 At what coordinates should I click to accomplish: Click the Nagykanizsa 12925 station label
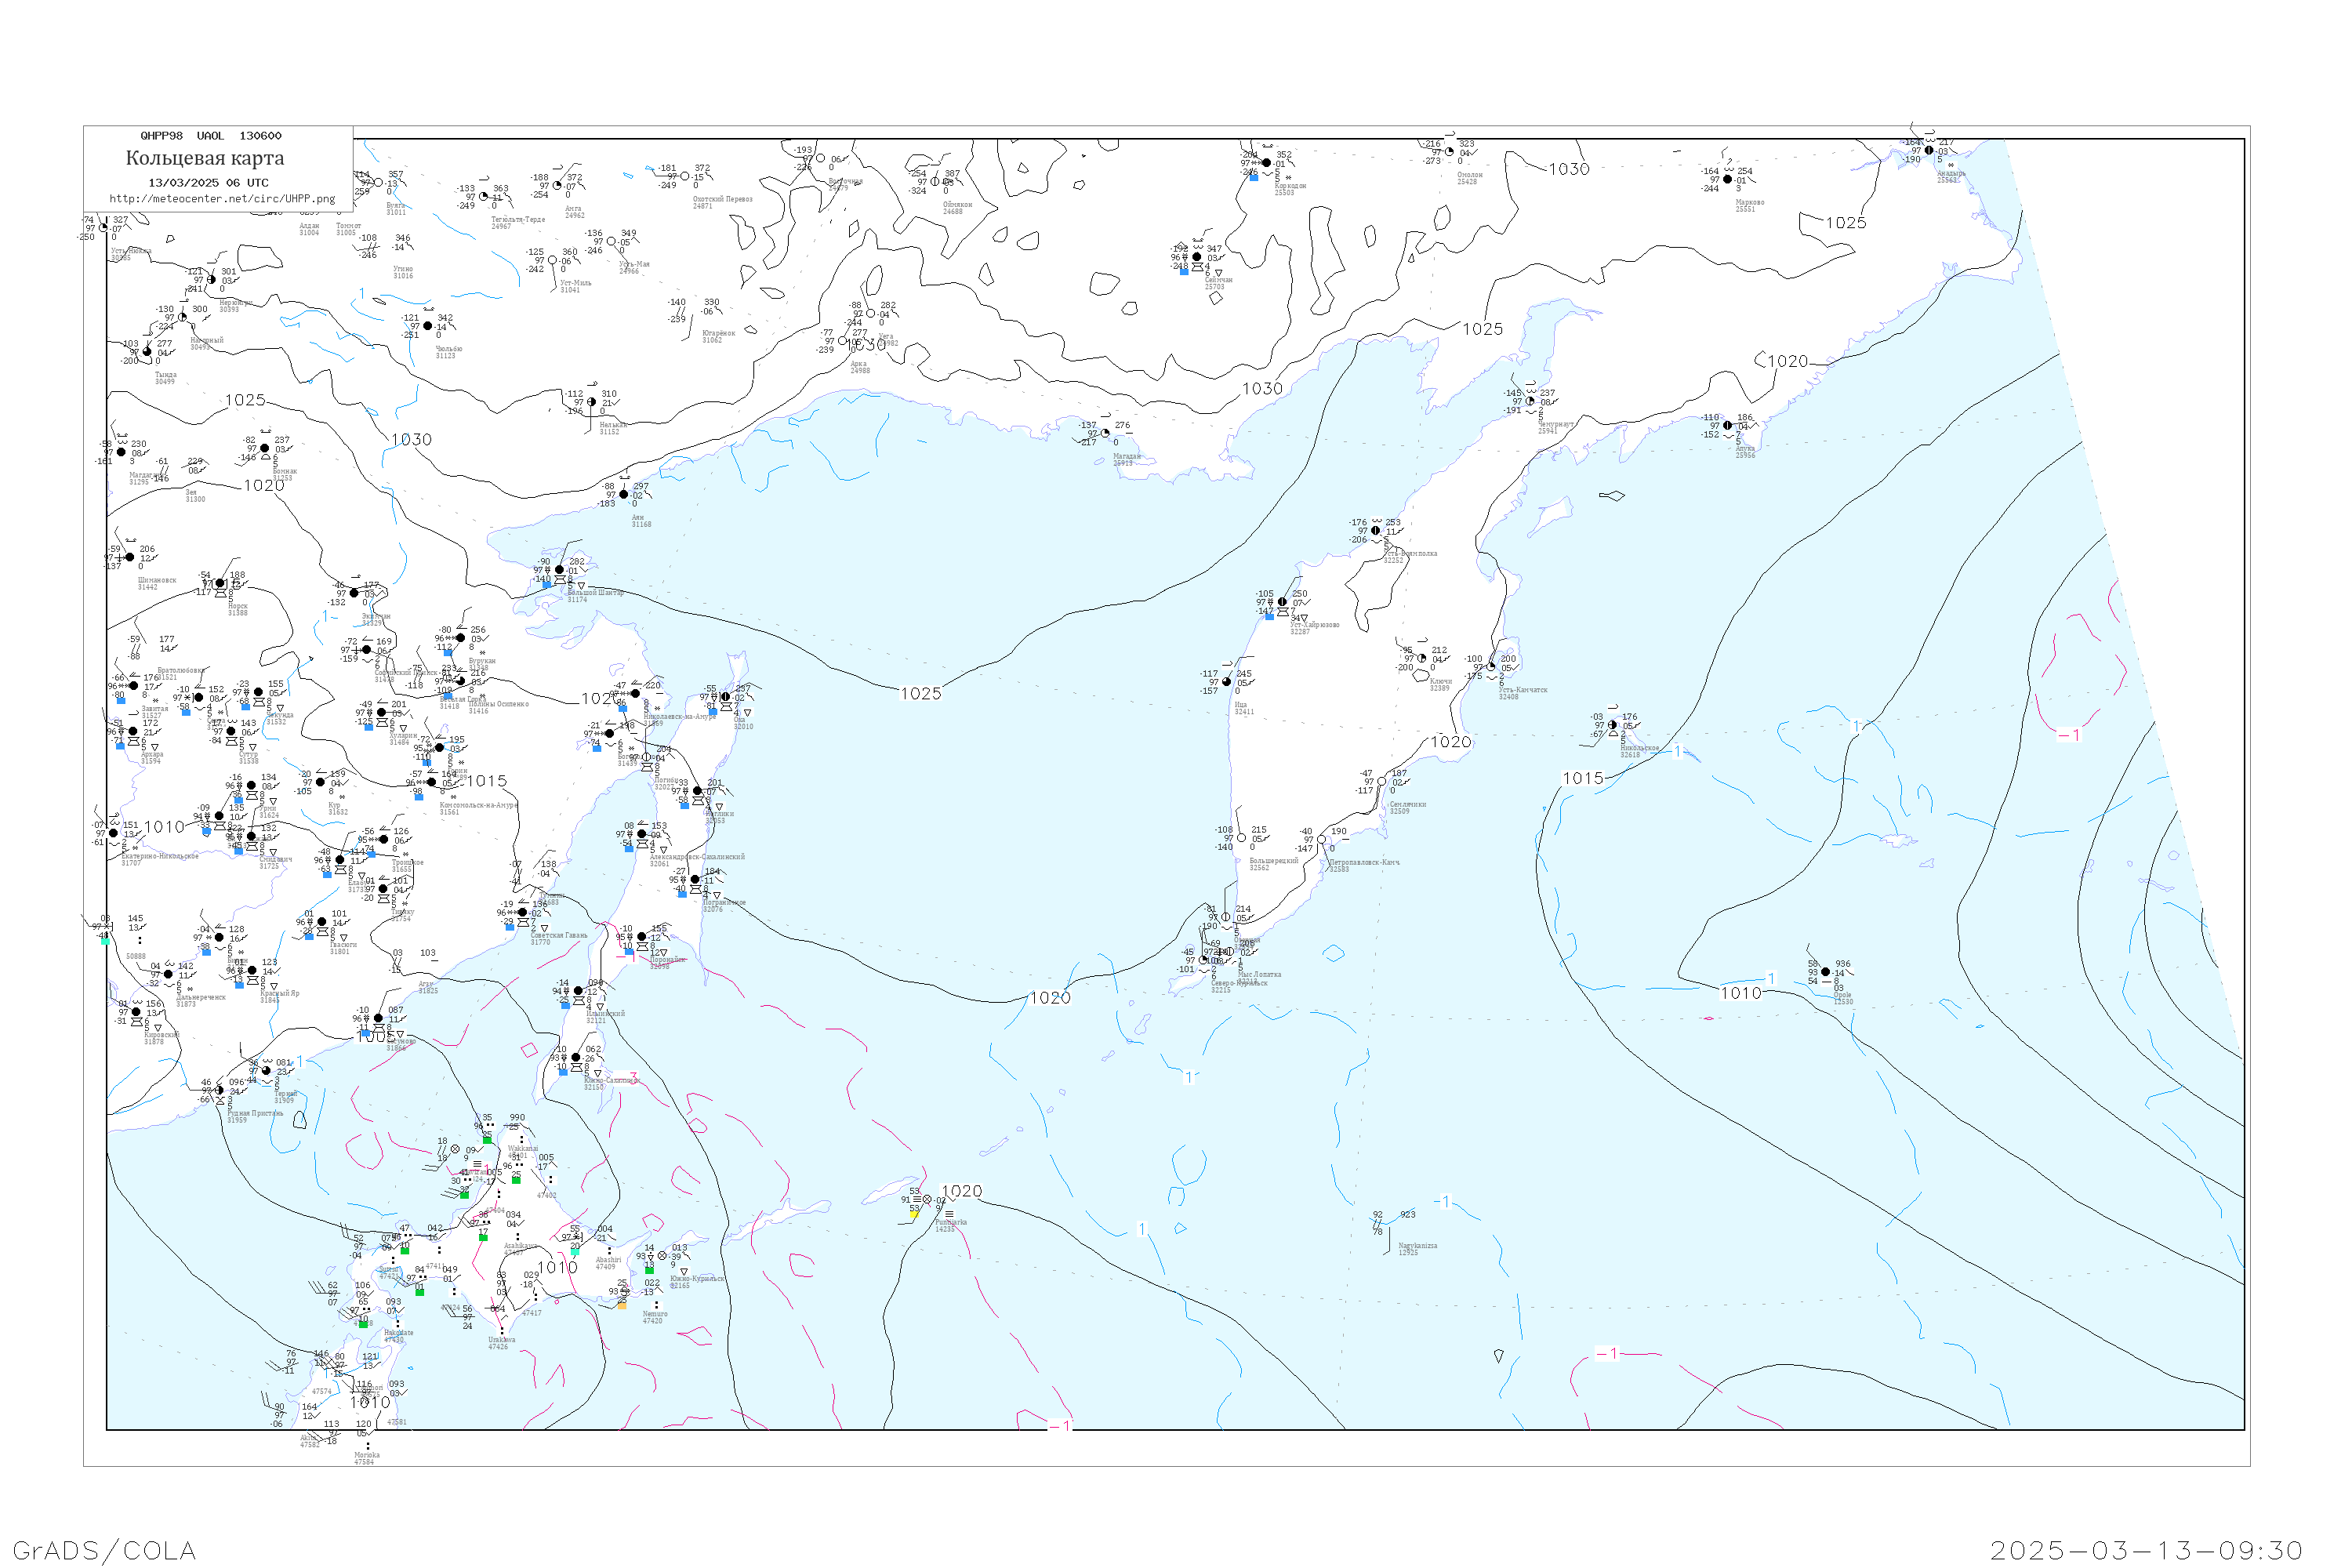click(x=1417, y=1249)
